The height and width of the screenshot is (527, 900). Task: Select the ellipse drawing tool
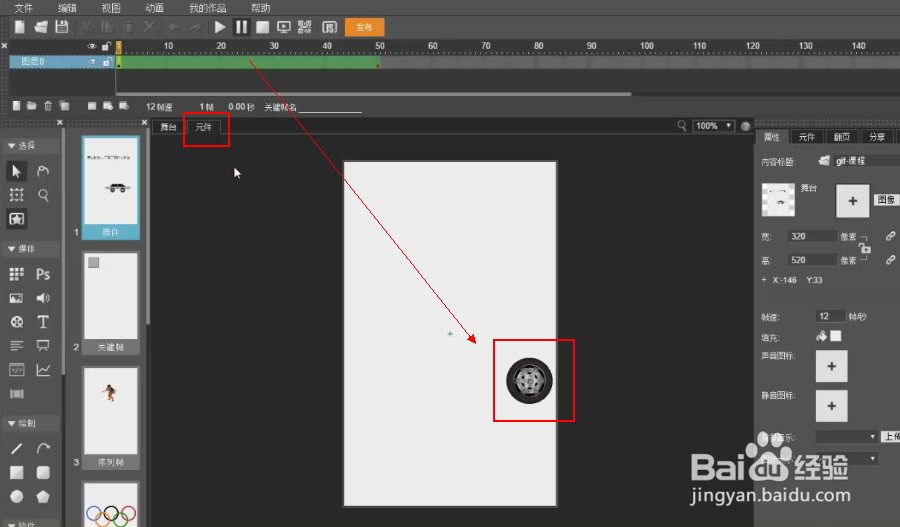pyautogui.click(x=17, y=497)
